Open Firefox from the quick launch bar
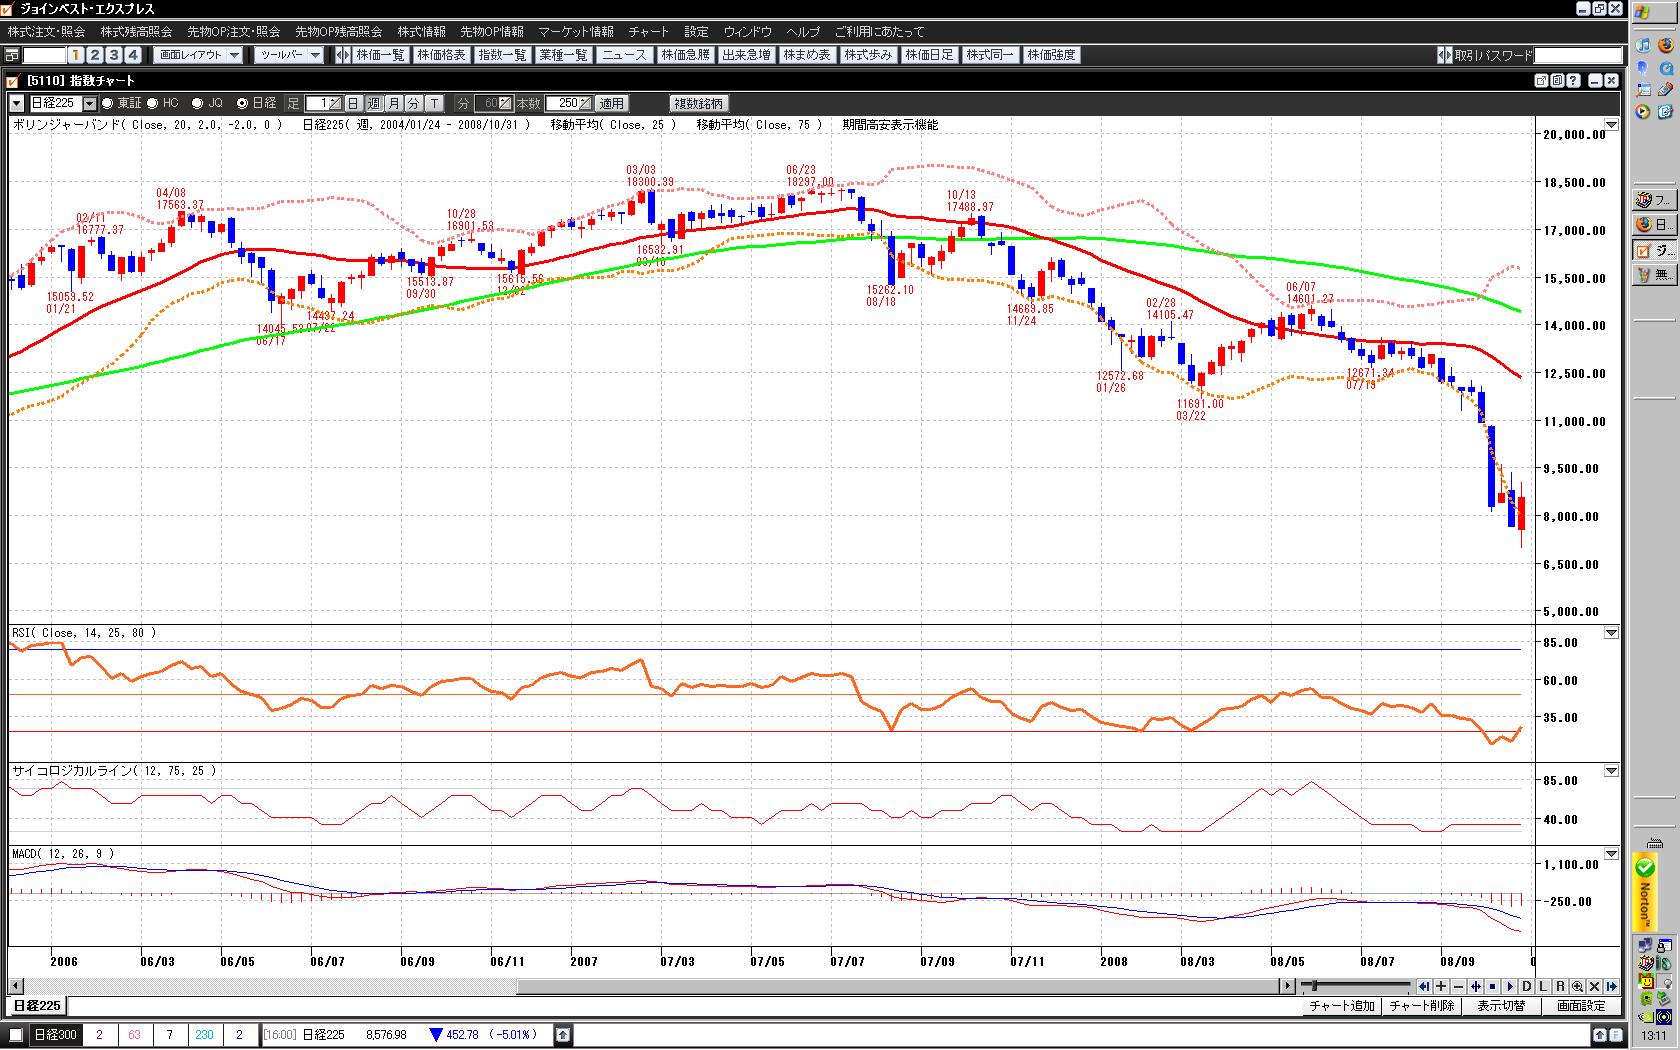This screenshot has height=1050, width=1680. pyautogui.click(x=1666, y=45)
